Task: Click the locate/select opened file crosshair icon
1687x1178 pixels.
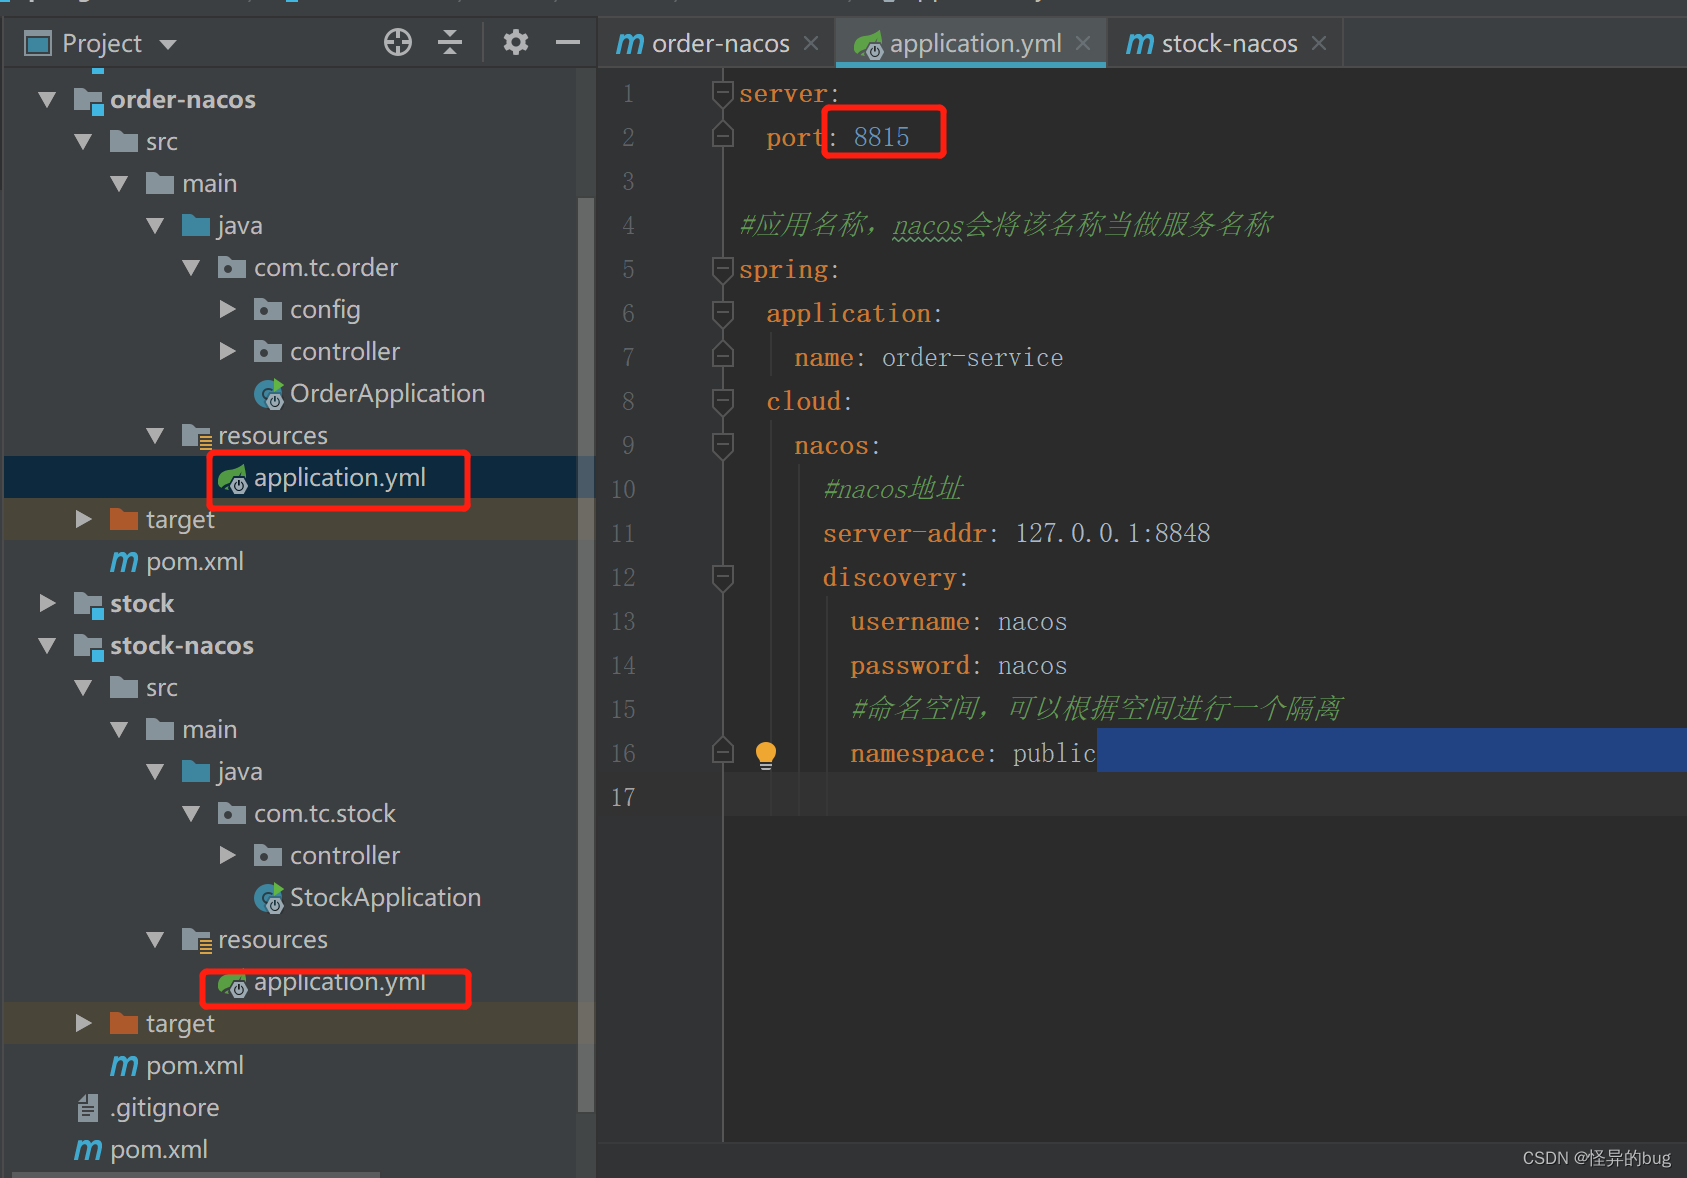Action: pos(398,42)
